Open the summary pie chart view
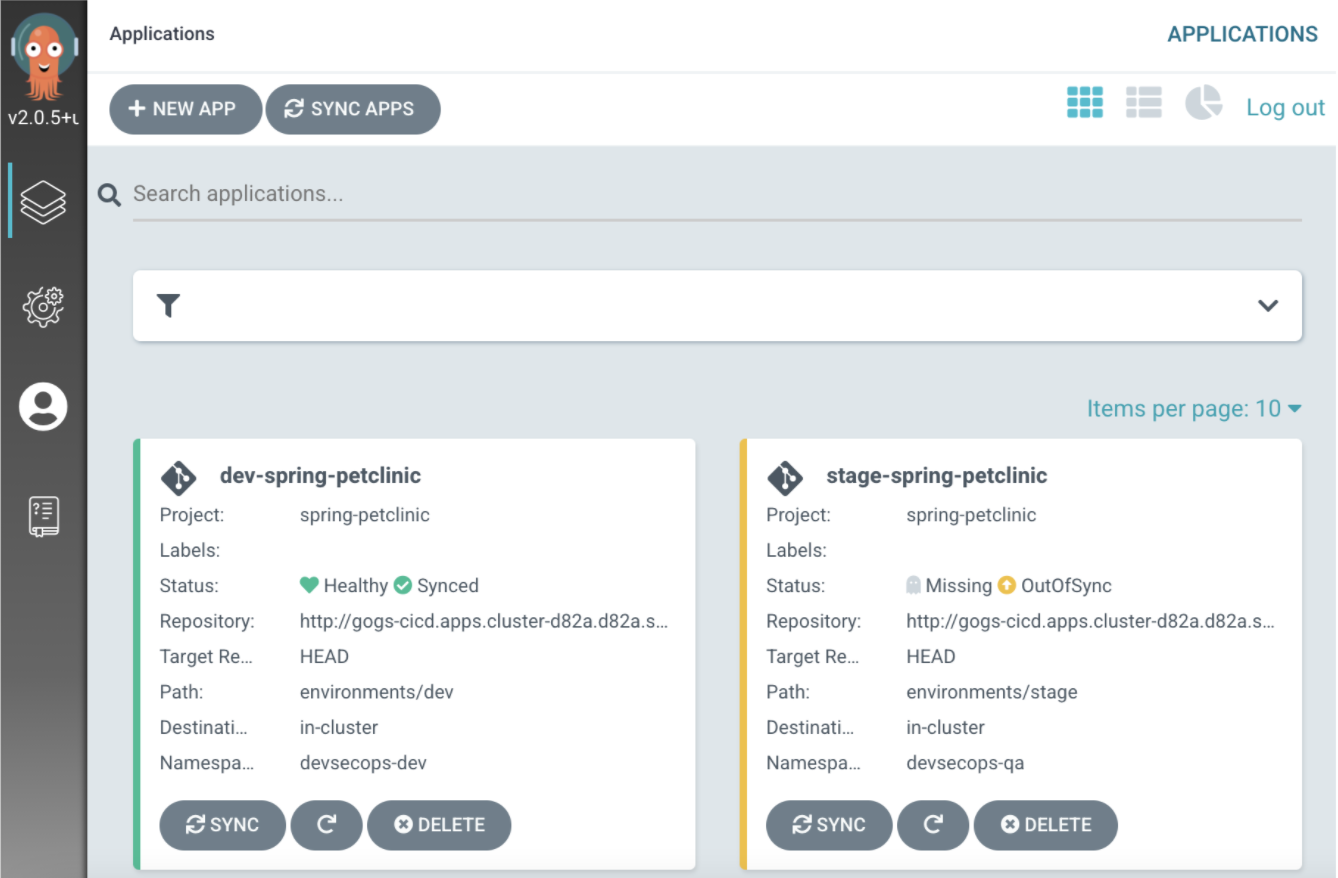 point(1203,102)
